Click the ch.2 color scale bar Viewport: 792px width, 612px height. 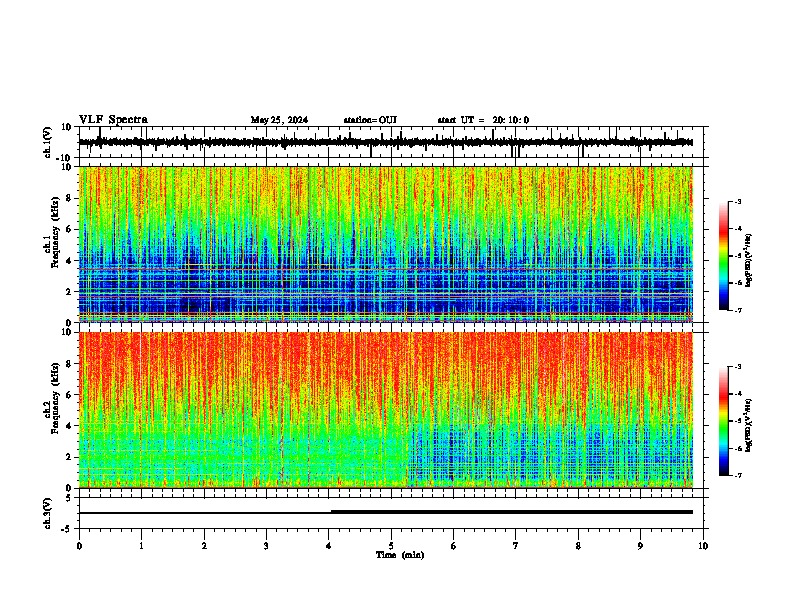pyautogui.click(x=723, y=421)
